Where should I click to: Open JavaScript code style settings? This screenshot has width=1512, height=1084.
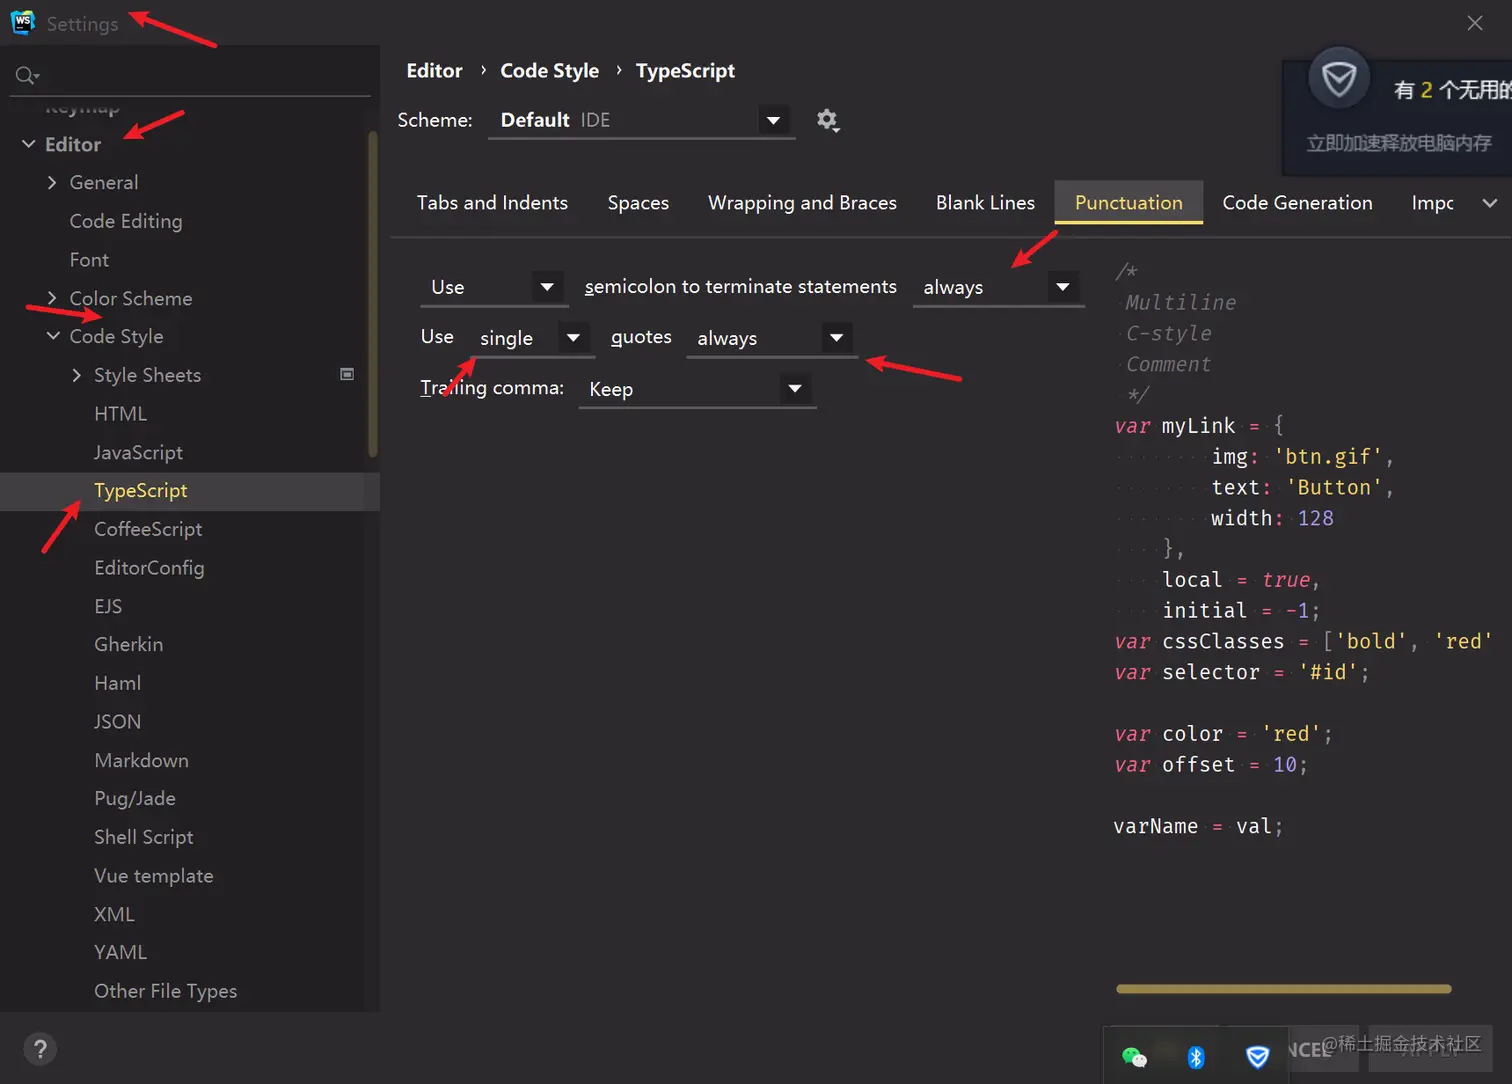click(138, 452)
